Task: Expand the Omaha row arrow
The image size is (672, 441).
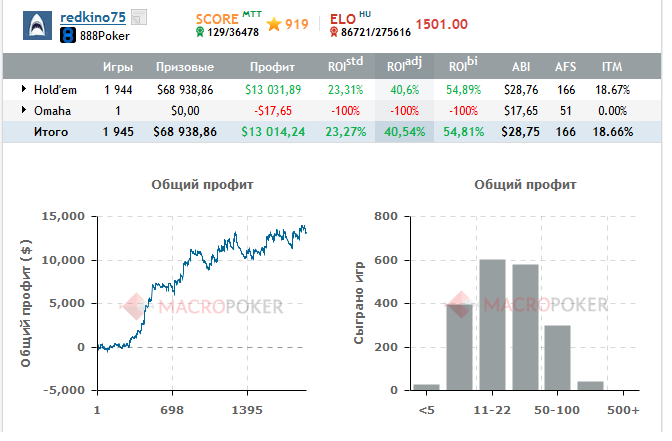Action: tap(24, 110)
